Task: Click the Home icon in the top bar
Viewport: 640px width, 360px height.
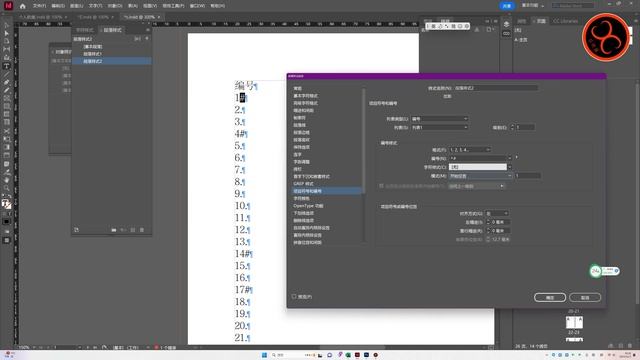Action: tap(22, 6)
